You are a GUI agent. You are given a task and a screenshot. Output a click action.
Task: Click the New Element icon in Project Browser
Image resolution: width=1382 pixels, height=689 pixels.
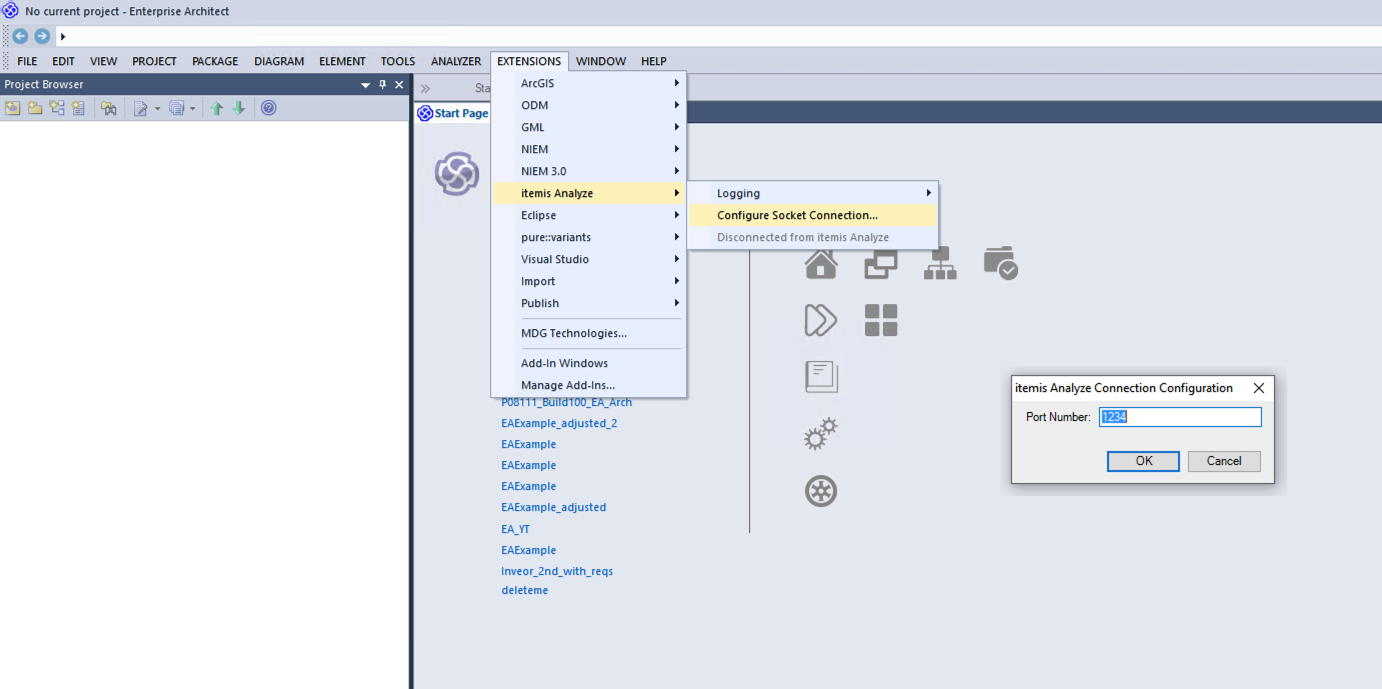[x=79, y=108]
